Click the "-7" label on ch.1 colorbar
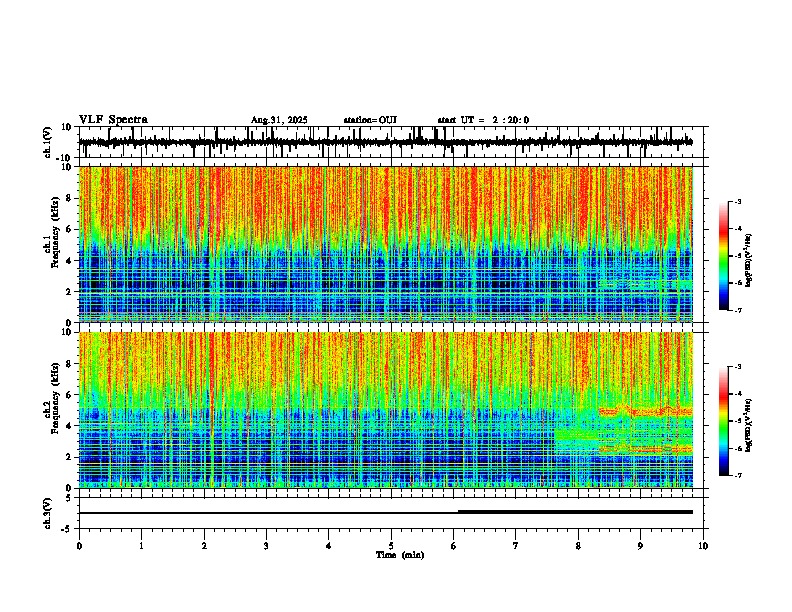 tap(737, 310)
